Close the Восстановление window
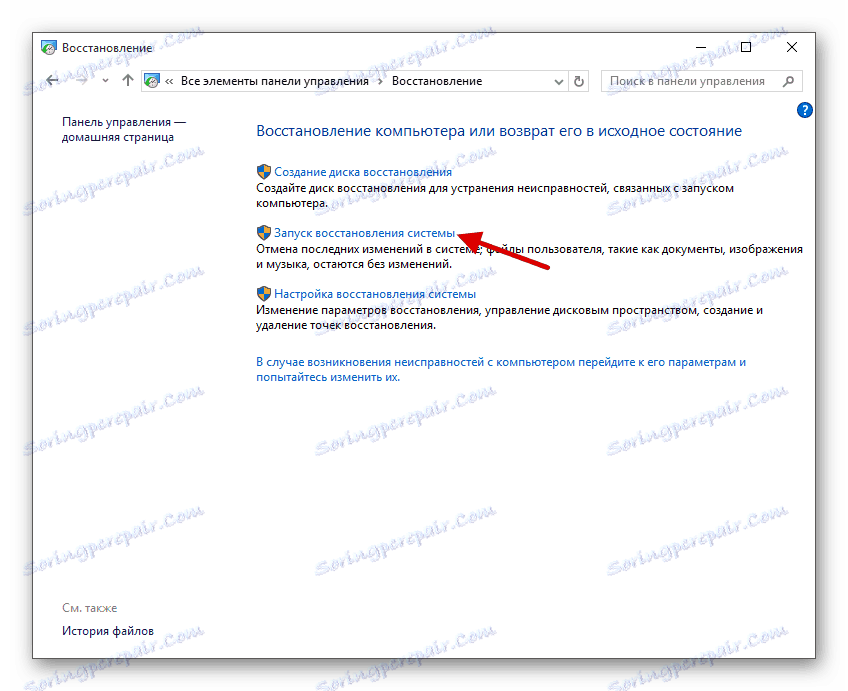 click(792, 48)
